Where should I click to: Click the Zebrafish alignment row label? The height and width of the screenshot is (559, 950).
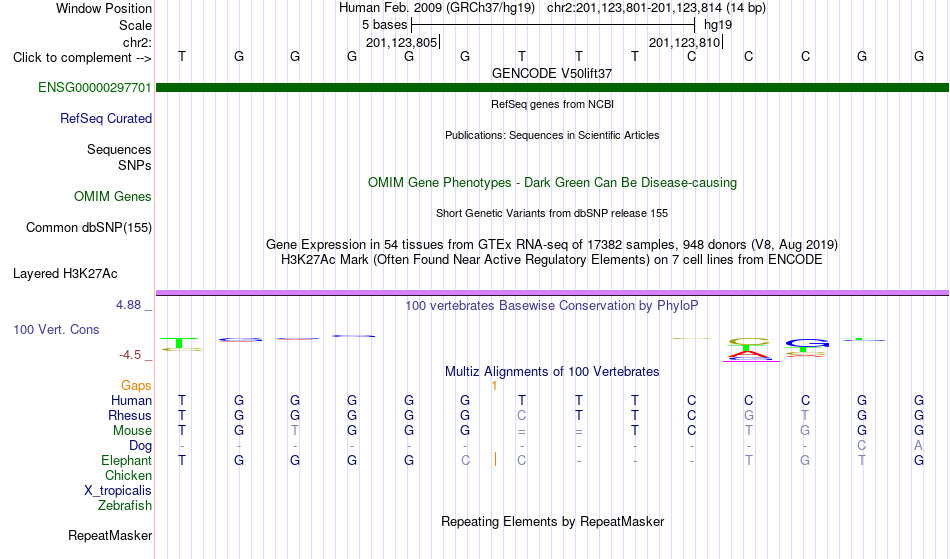[125, 506]
